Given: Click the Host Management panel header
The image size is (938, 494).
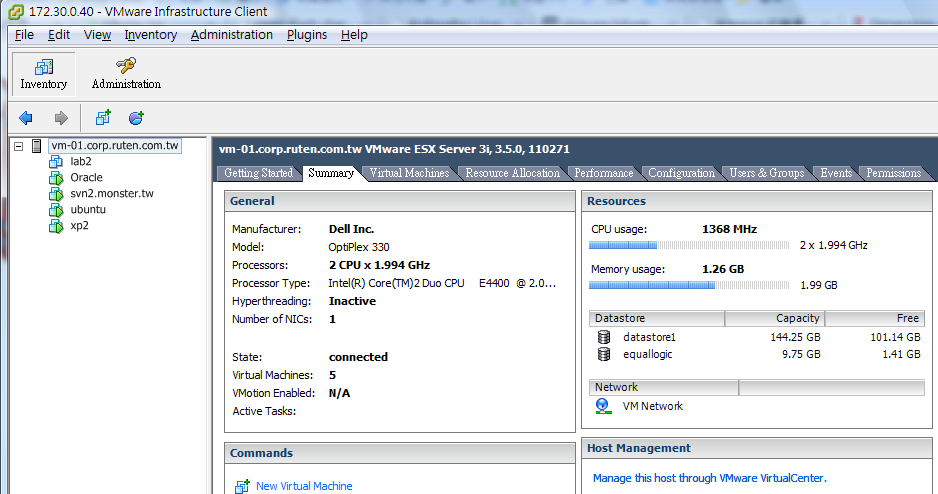Looking at the screenshot, I should [x=756, y=449].
